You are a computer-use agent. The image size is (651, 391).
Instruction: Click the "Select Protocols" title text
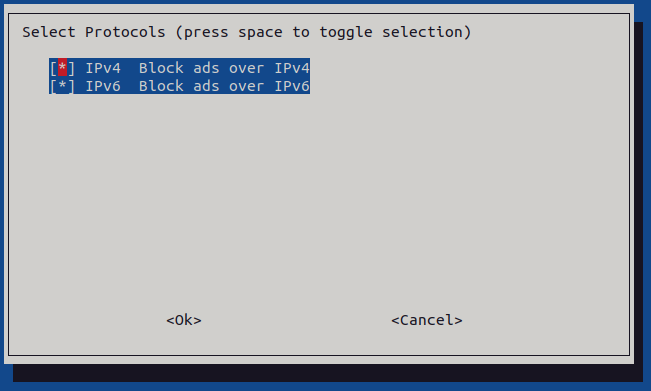[94, 32]
